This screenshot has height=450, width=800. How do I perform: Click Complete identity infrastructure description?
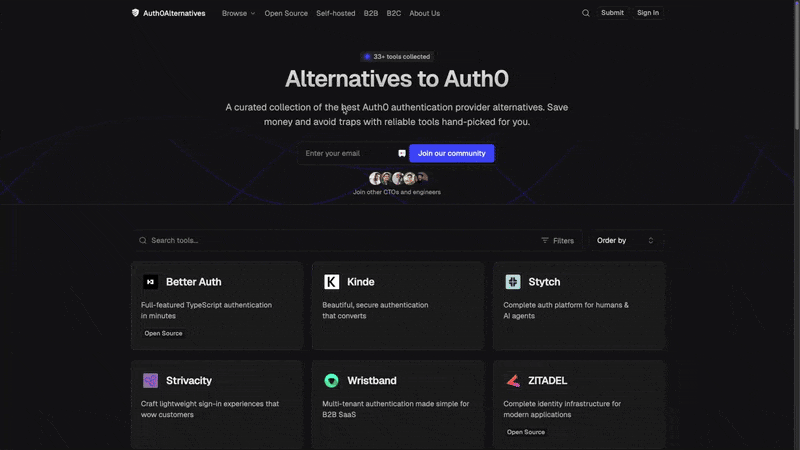point(562,409)
